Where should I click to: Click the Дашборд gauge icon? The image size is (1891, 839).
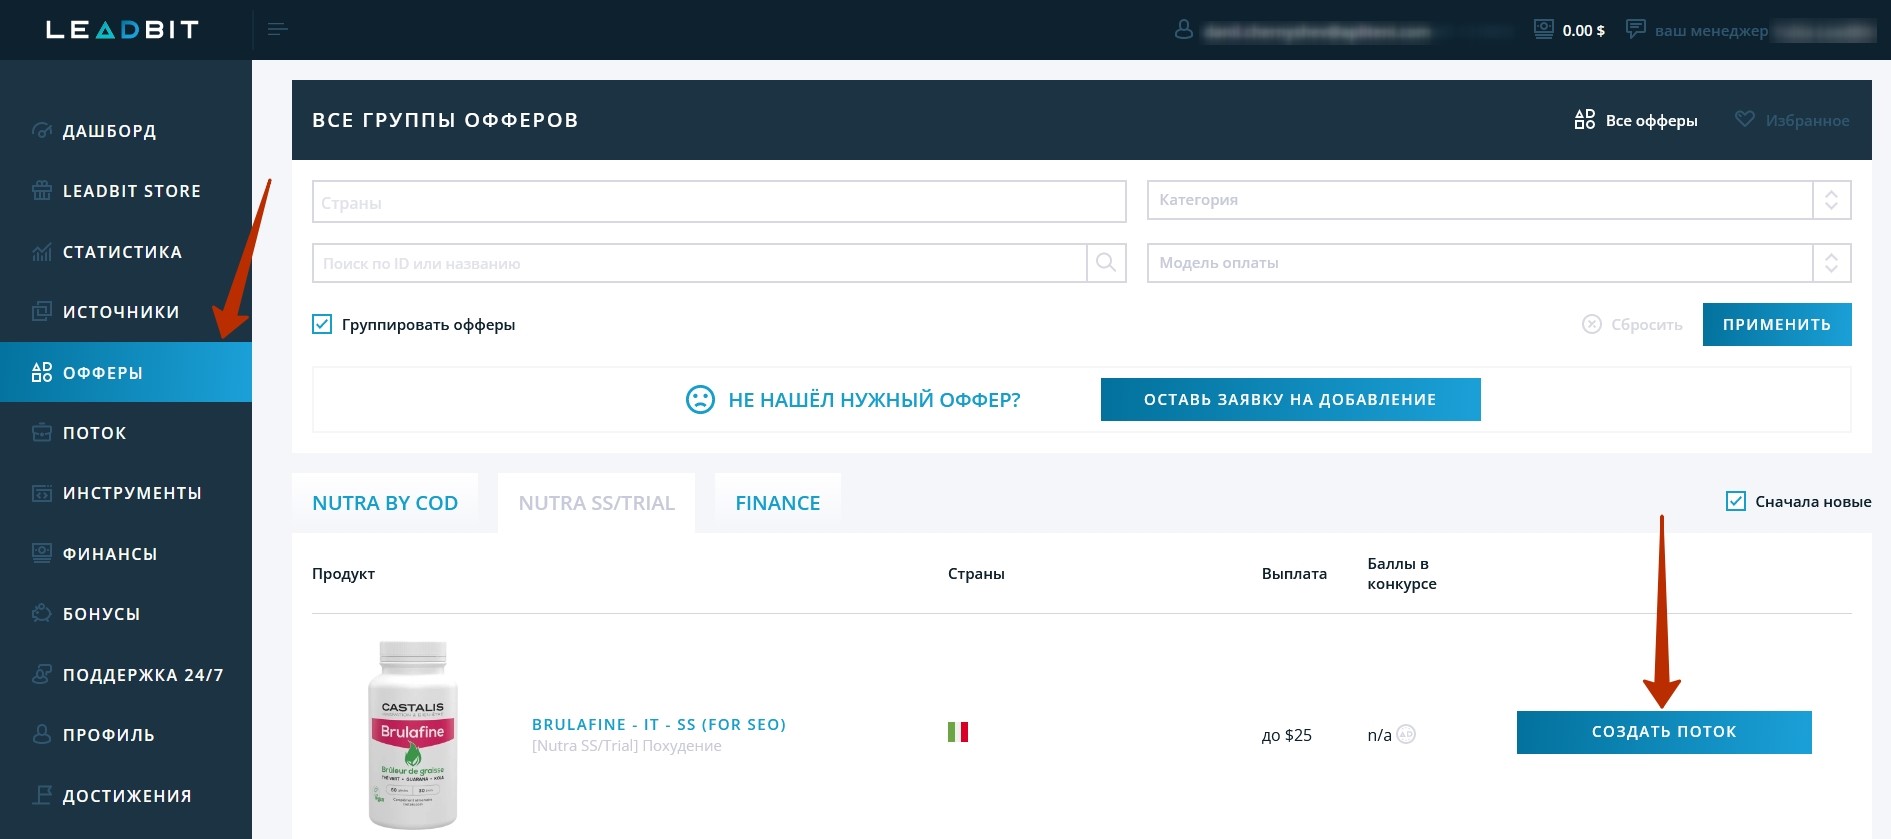click(x=41, y=130)
